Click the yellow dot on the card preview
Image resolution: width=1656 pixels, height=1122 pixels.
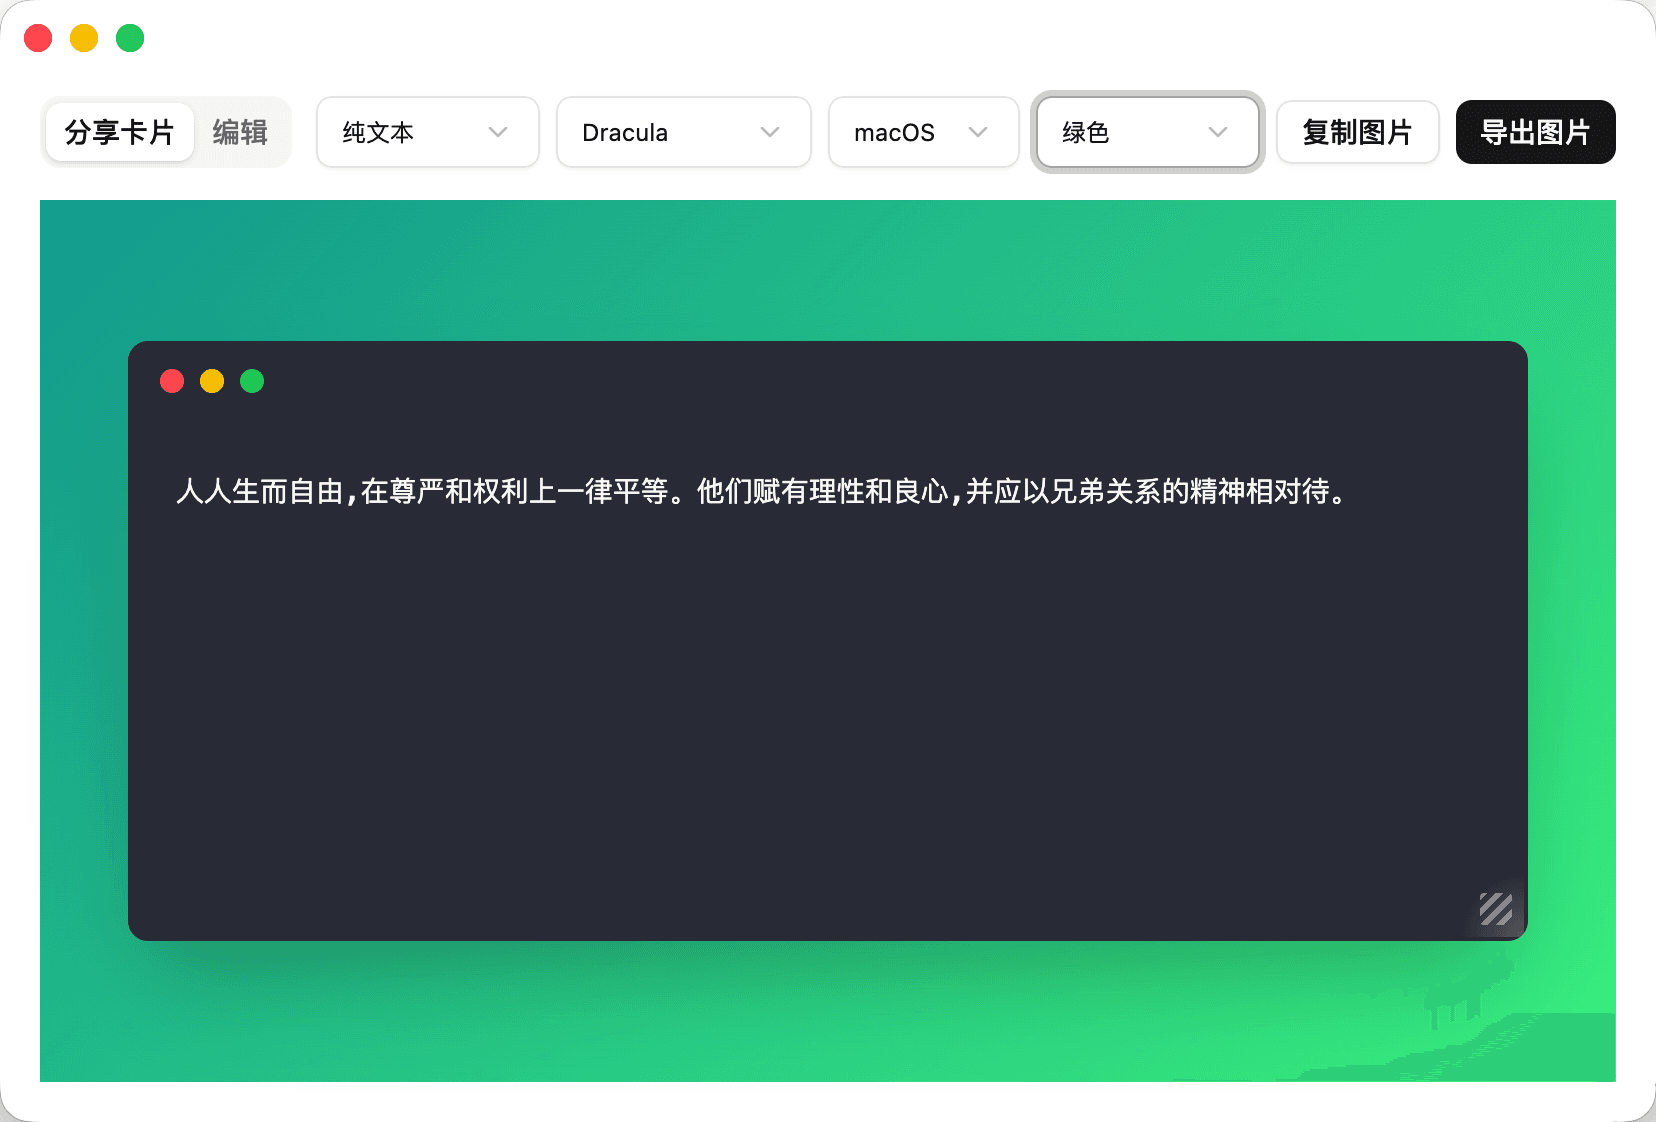point(212,381)
